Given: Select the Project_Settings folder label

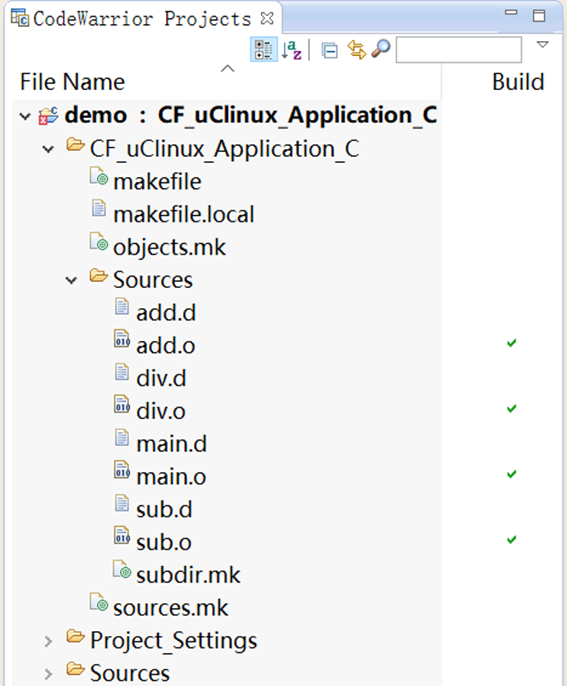Looking at the screenshot, I should pyautogui.click(x=174, y=641).
